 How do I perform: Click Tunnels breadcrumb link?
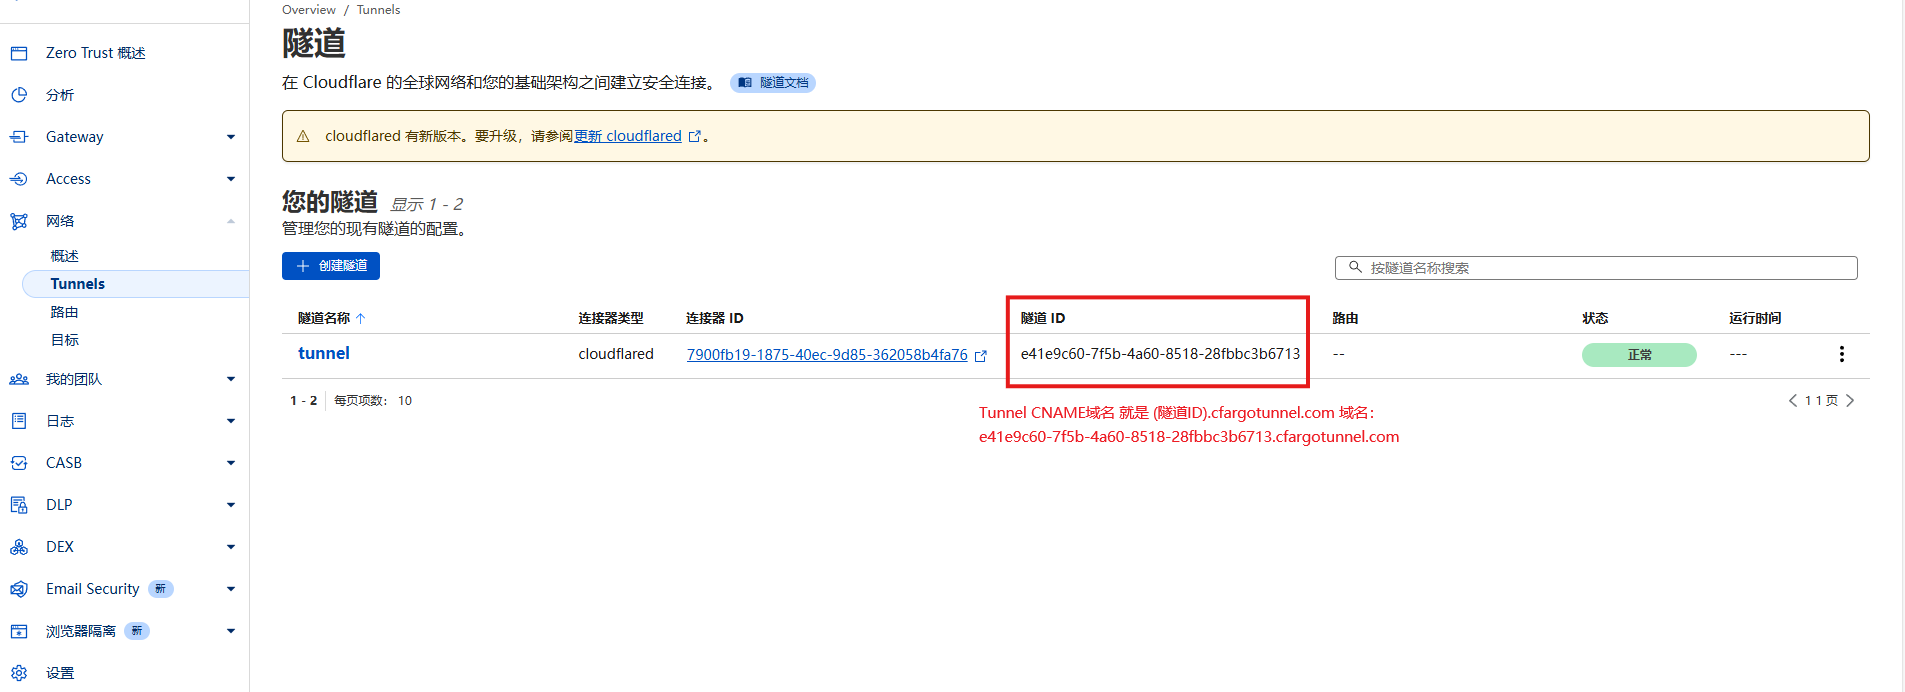378,9
